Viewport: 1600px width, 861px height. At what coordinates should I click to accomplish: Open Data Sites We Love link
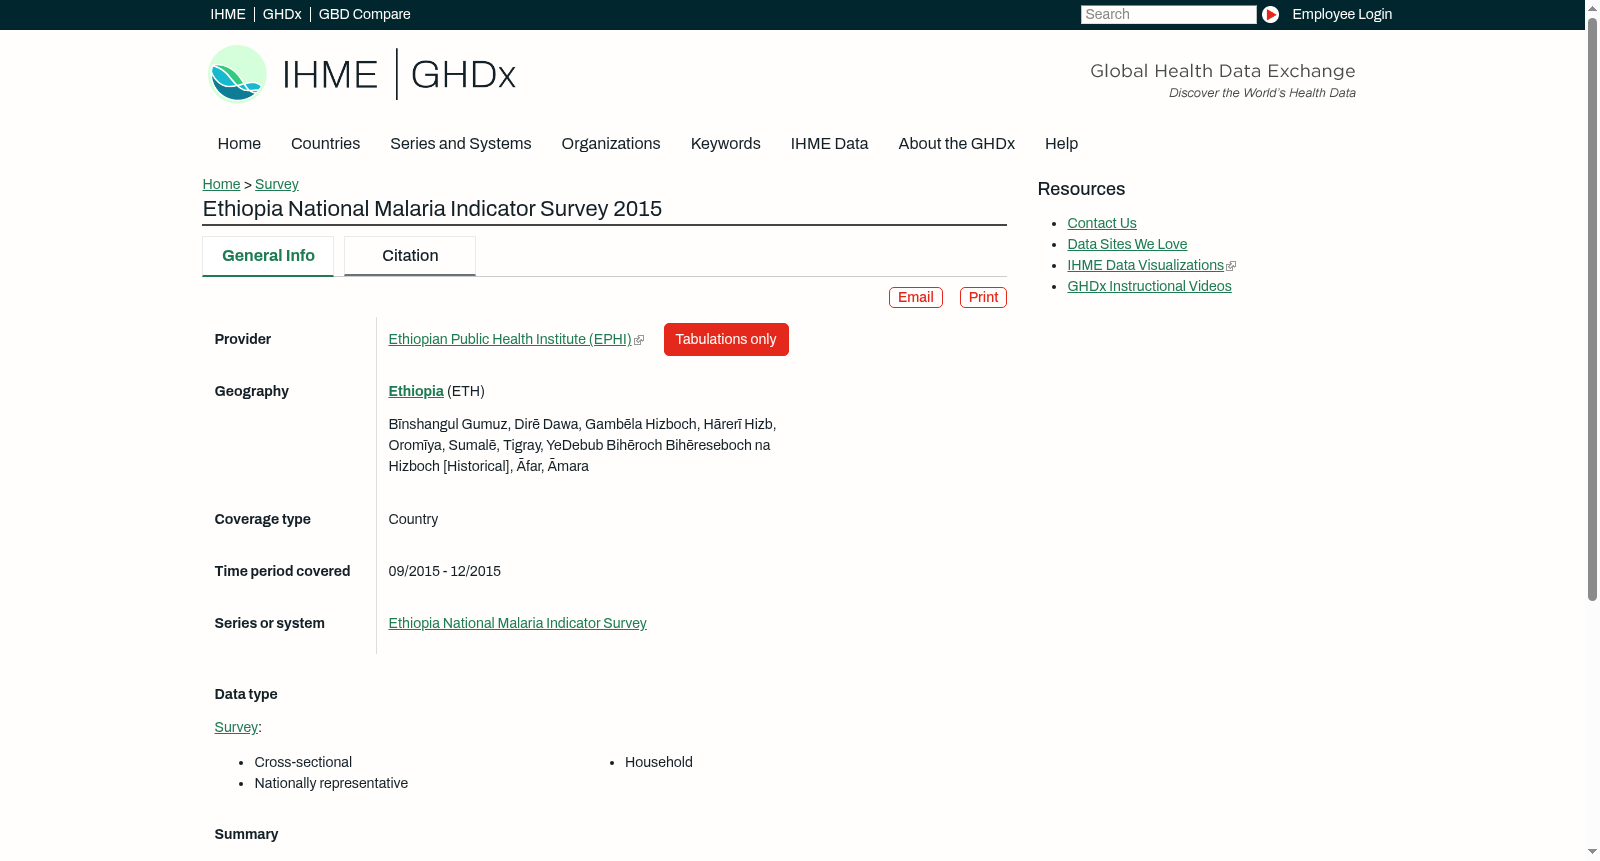pos(1127,244)
